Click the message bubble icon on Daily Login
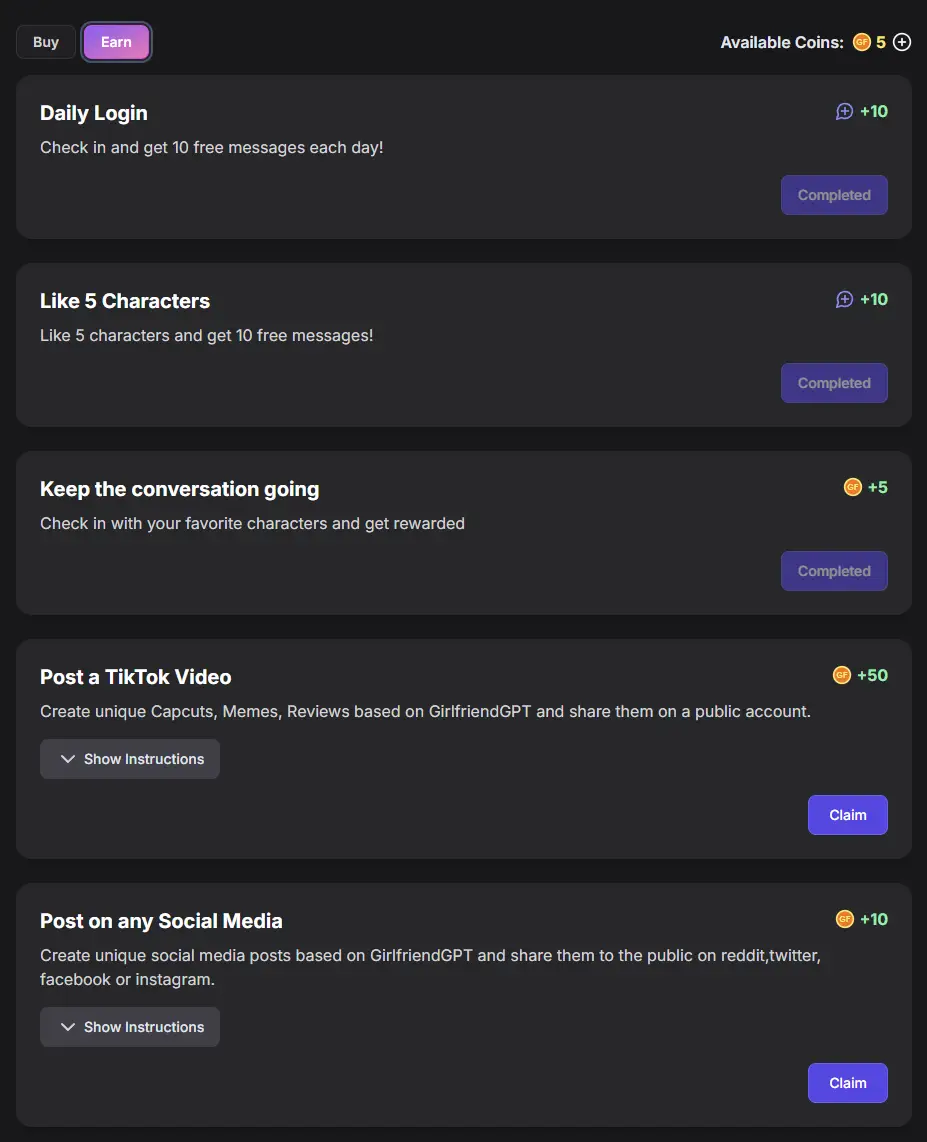The image size is (927, 1142). click(844, 111)
